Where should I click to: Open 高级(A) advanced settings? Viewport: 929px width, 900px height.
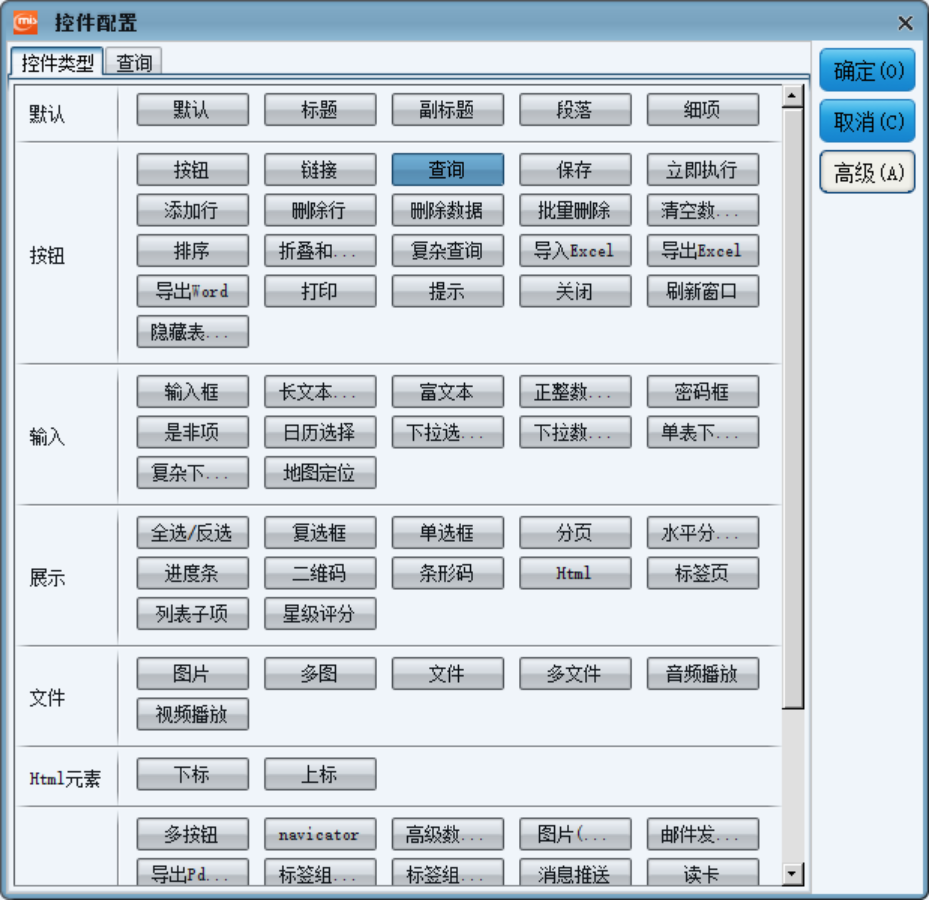[x=867, y=173]
